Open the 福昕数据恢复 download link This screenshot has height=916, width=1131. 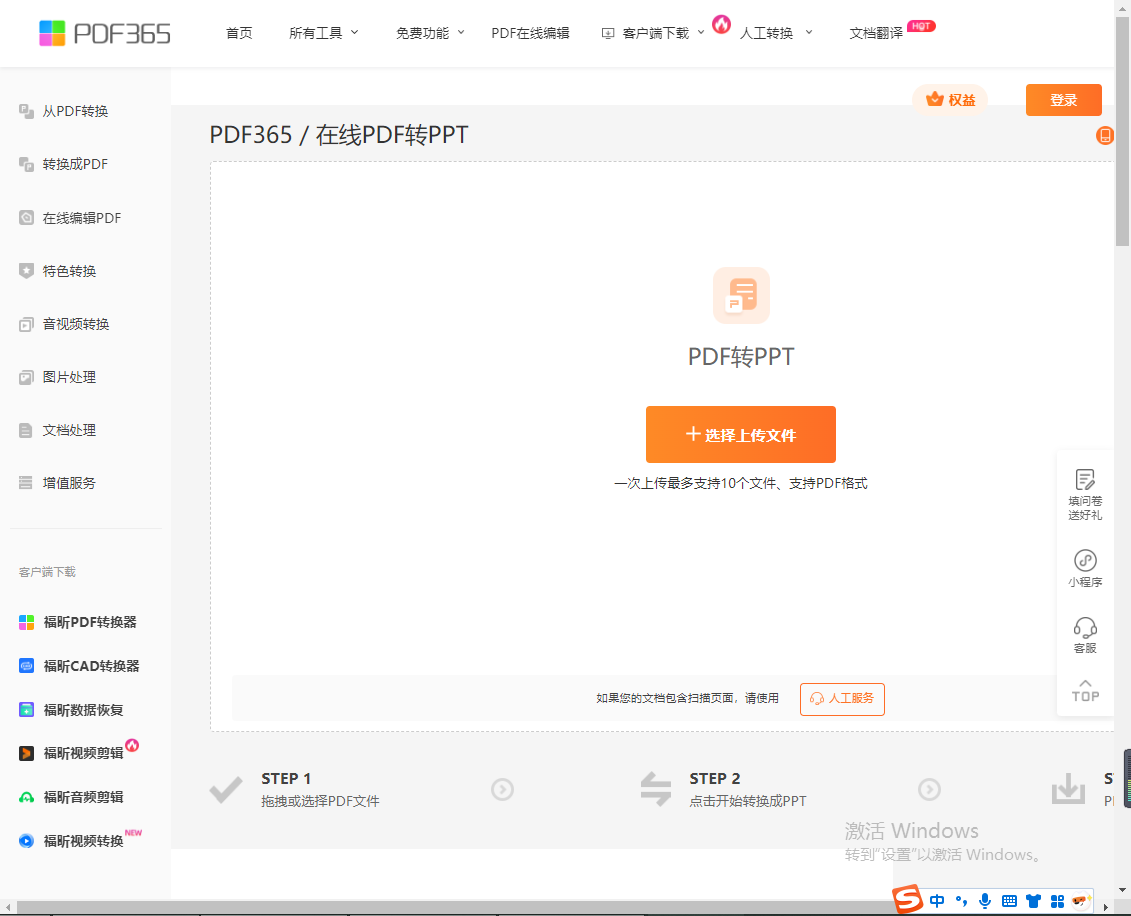tap(84, 710)
